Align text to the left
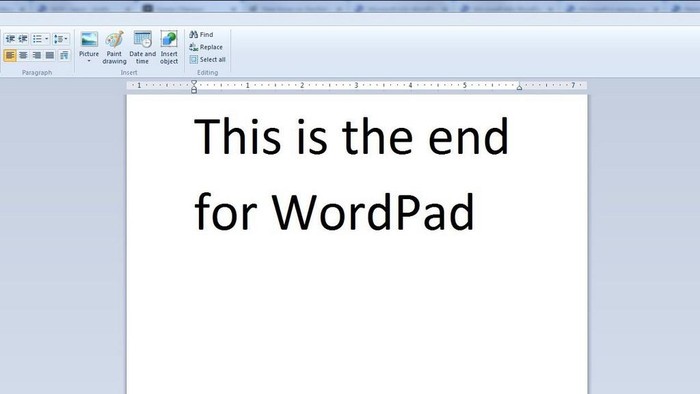The image size is (700, 394). coord(10,55)
